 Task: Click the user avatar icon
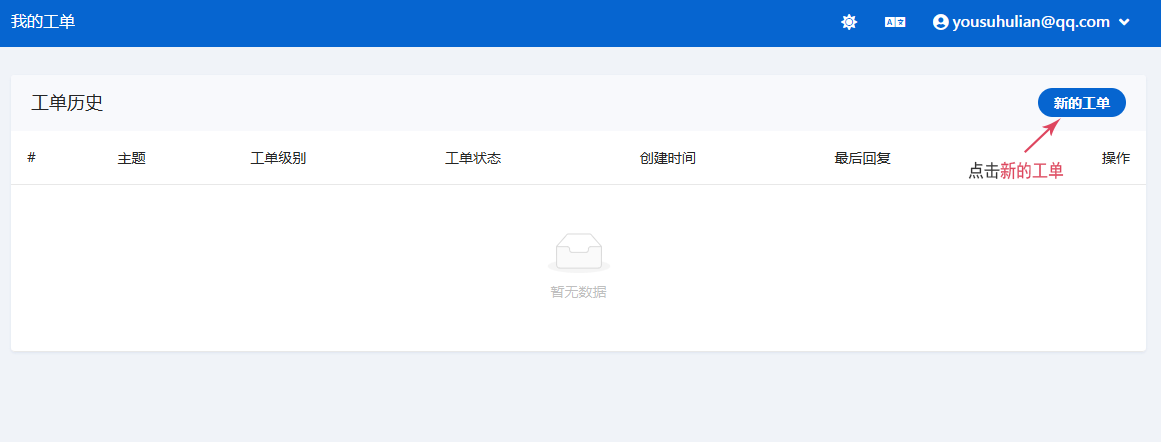click(x=940, y=22)
